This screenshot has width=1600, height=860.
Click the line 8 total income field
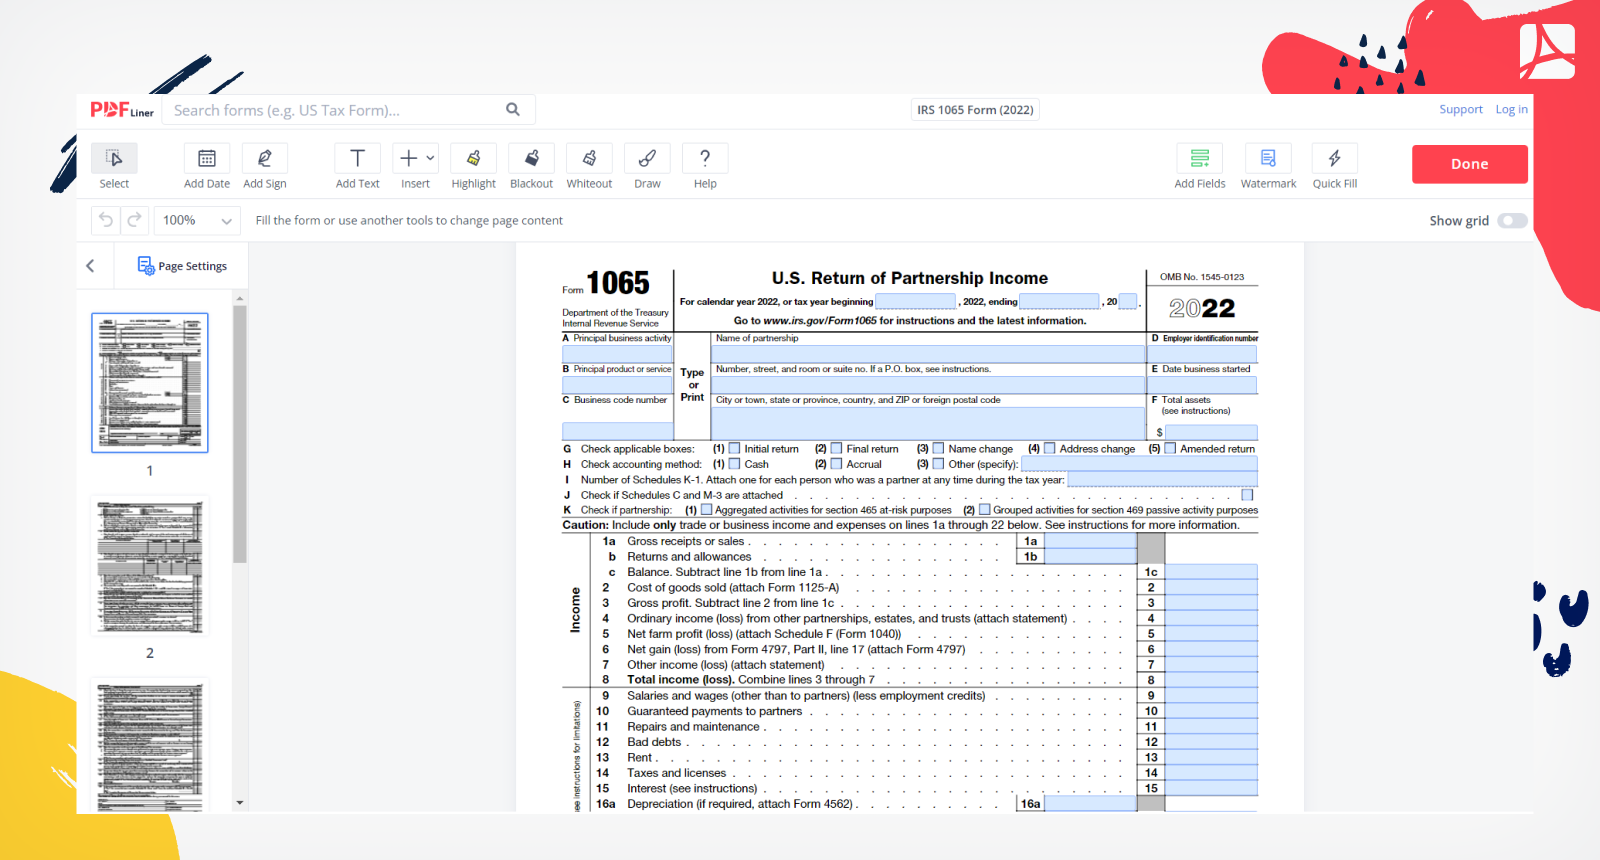[x=1211, y=680]
